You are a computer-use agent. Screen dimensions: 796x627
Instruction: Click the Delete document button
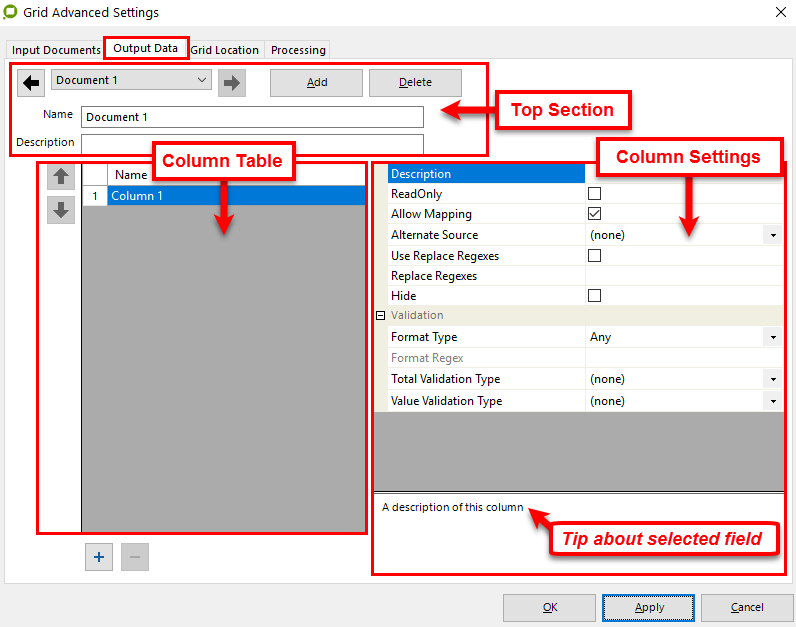pos(415,82)
